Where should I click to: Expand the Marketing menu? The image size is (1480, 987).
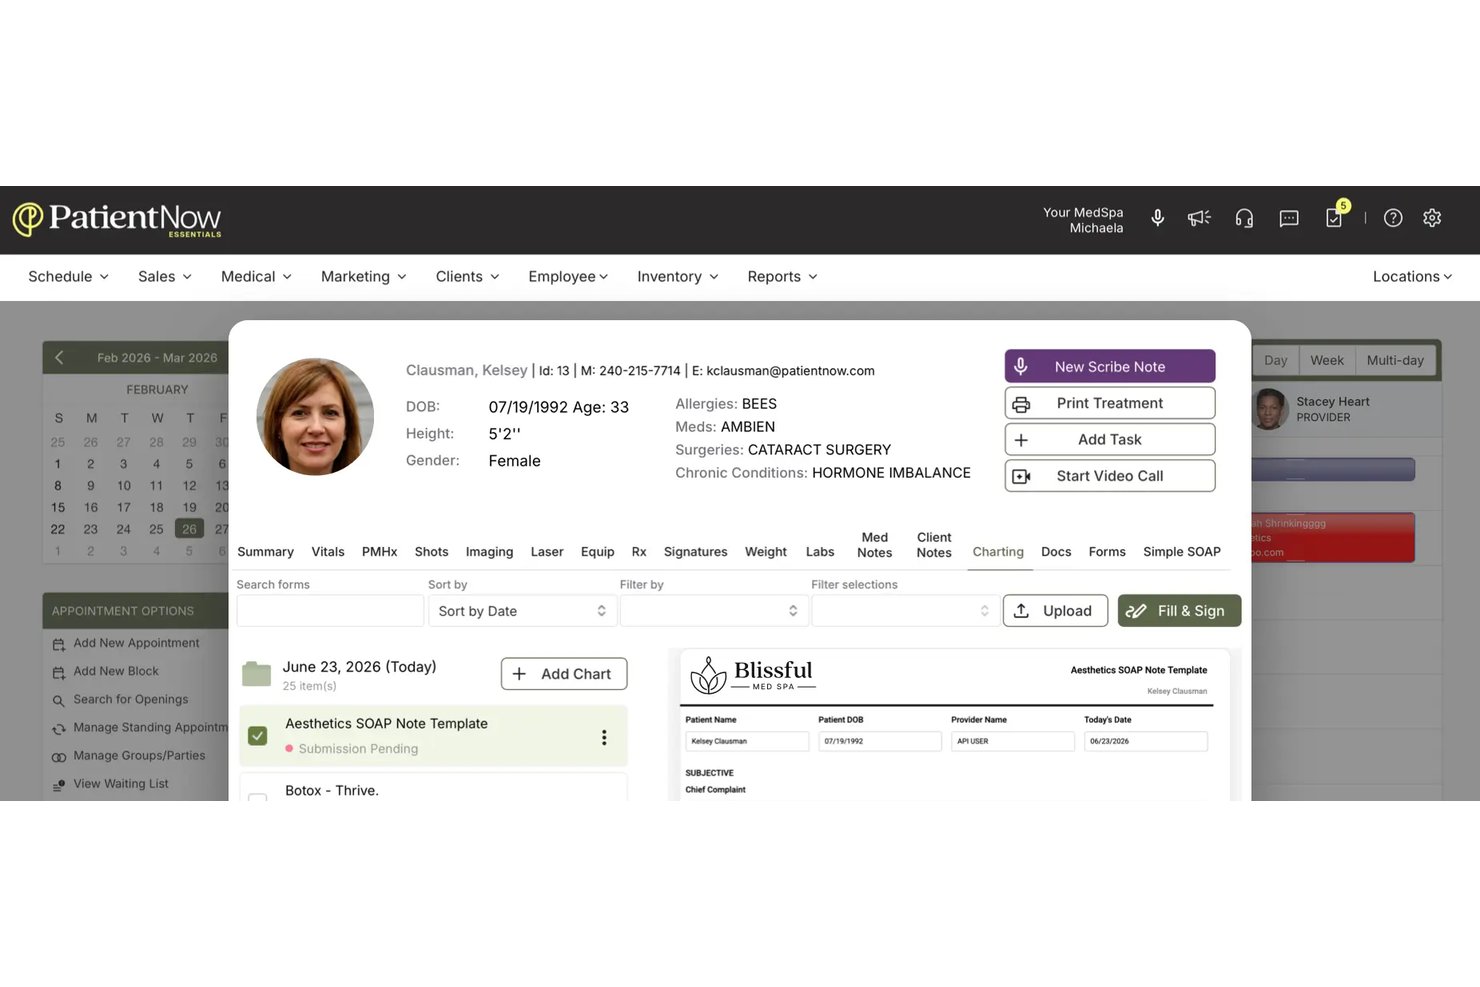click(x=364, y=277)
